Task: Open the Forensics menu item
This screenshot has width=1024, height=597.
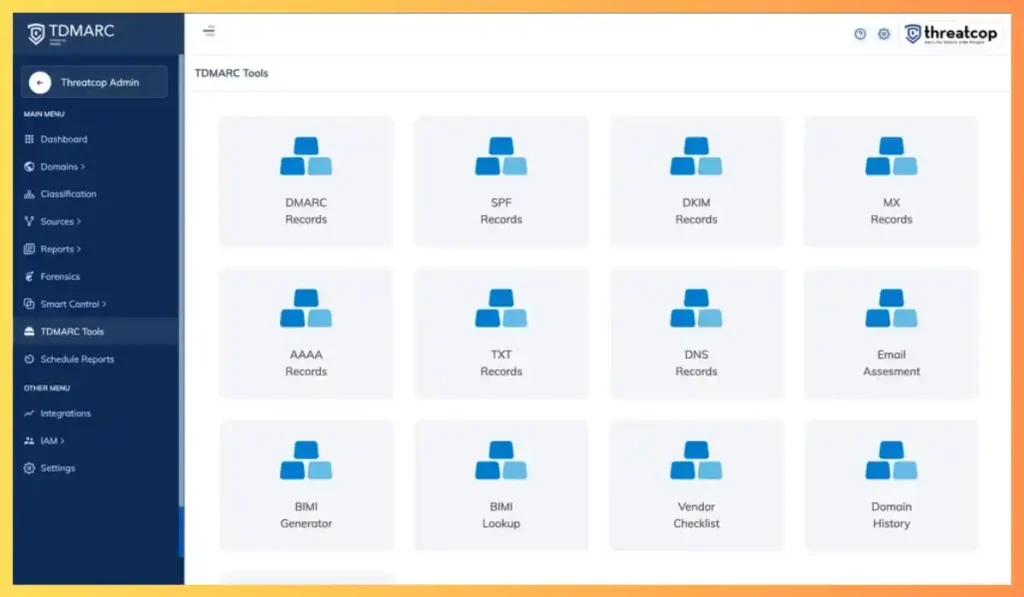Action: pos(60,276)
